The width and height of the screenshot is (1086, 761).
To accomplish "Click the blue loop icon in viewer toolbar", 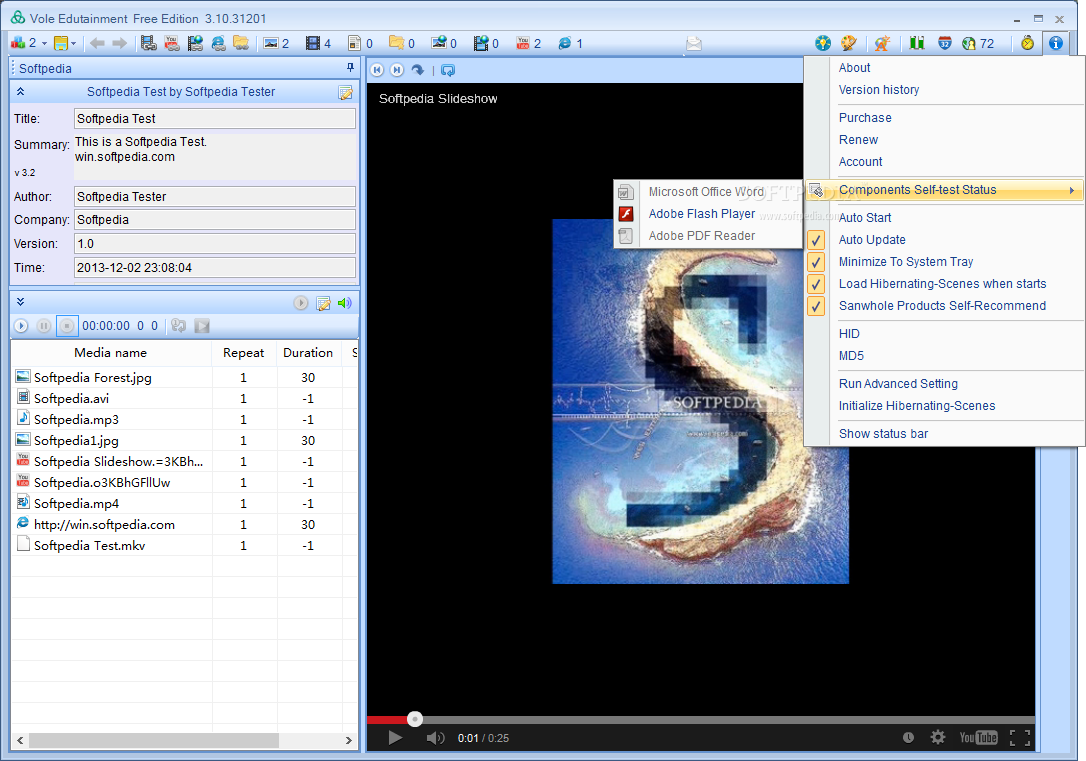I will click(x=448, y=70).
